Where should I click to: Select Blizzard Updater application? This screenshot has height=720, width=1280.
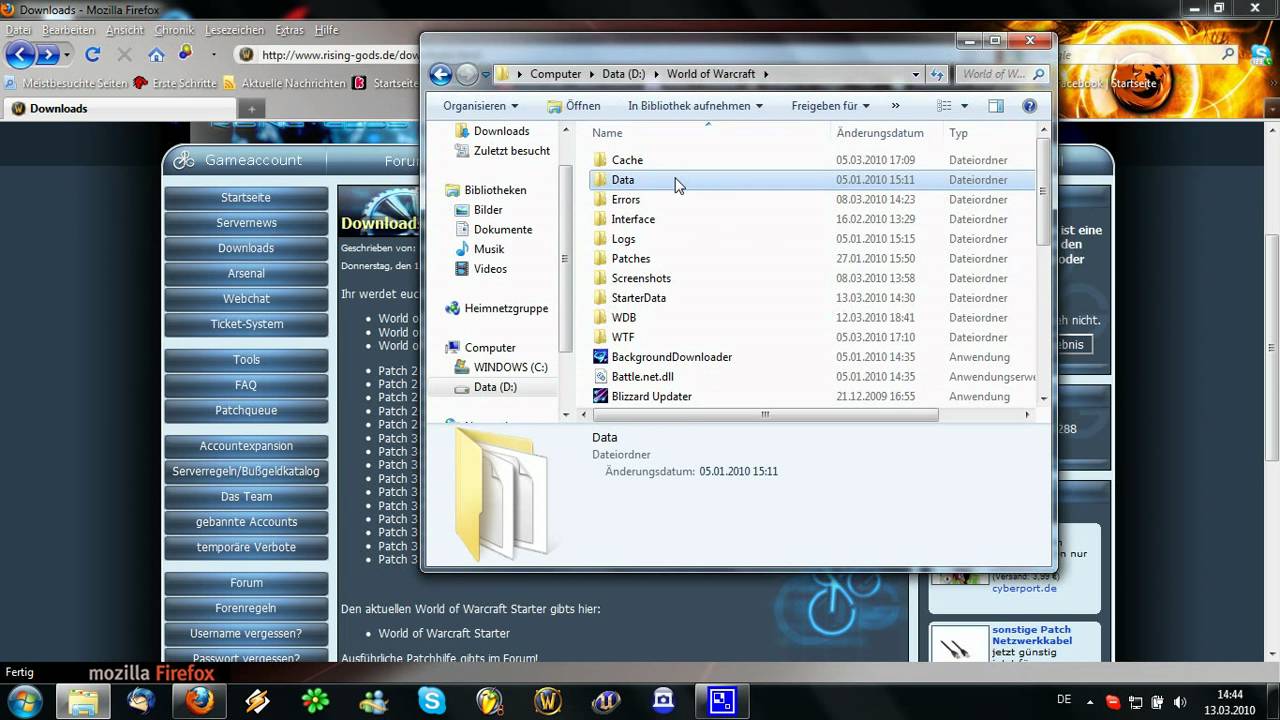tap(651, 396)
